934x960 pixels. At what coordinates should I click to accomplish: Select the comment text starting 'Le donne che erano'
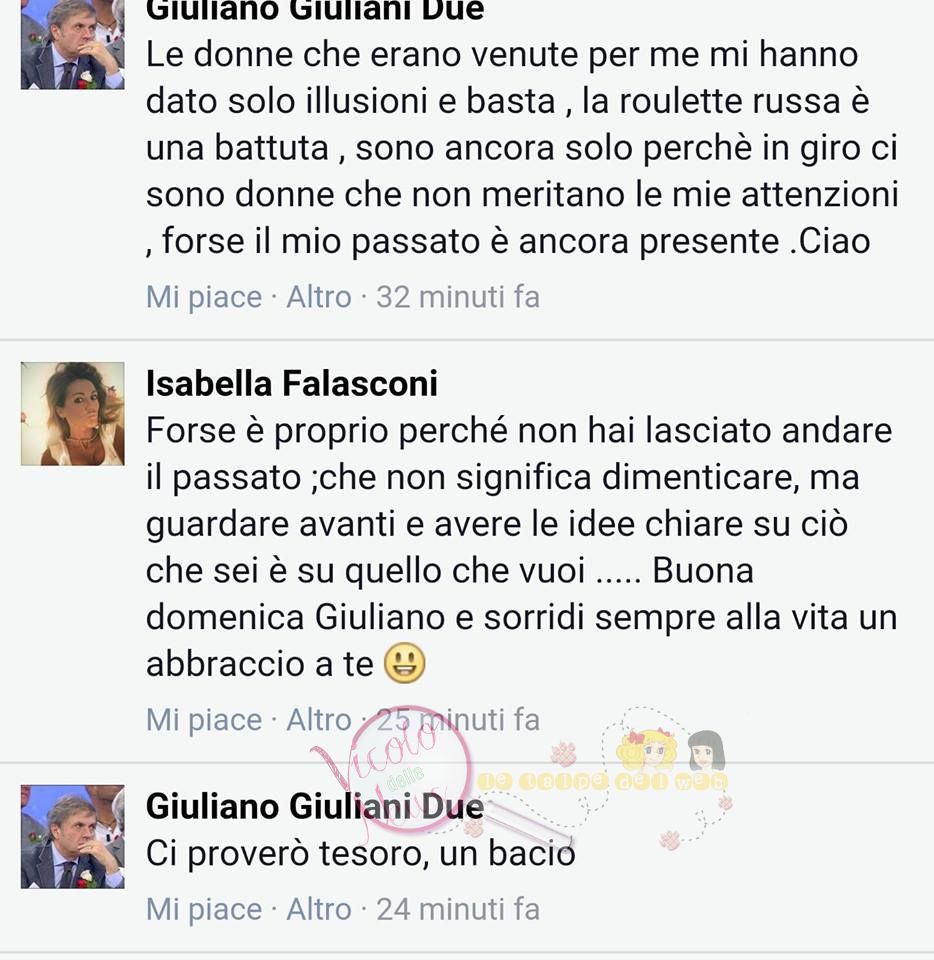pos(522,148)
